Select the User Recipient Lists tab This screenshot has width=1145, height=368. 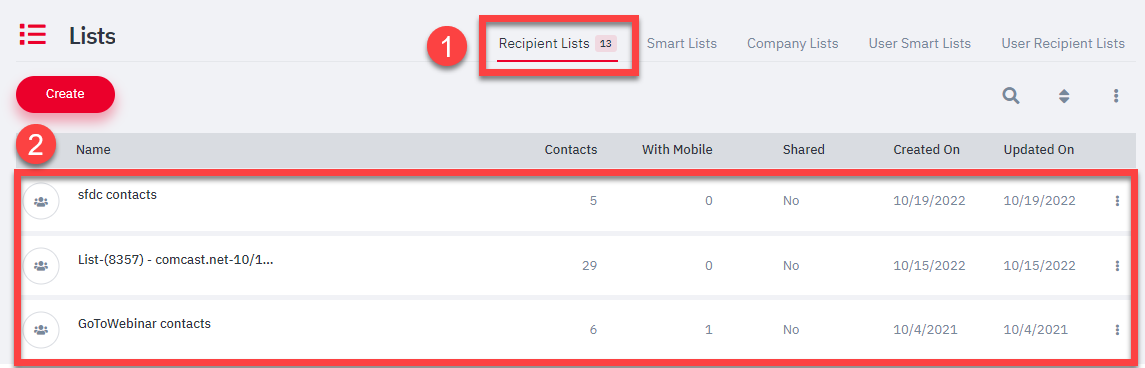pyautogui.click(x=1062, y=44)
